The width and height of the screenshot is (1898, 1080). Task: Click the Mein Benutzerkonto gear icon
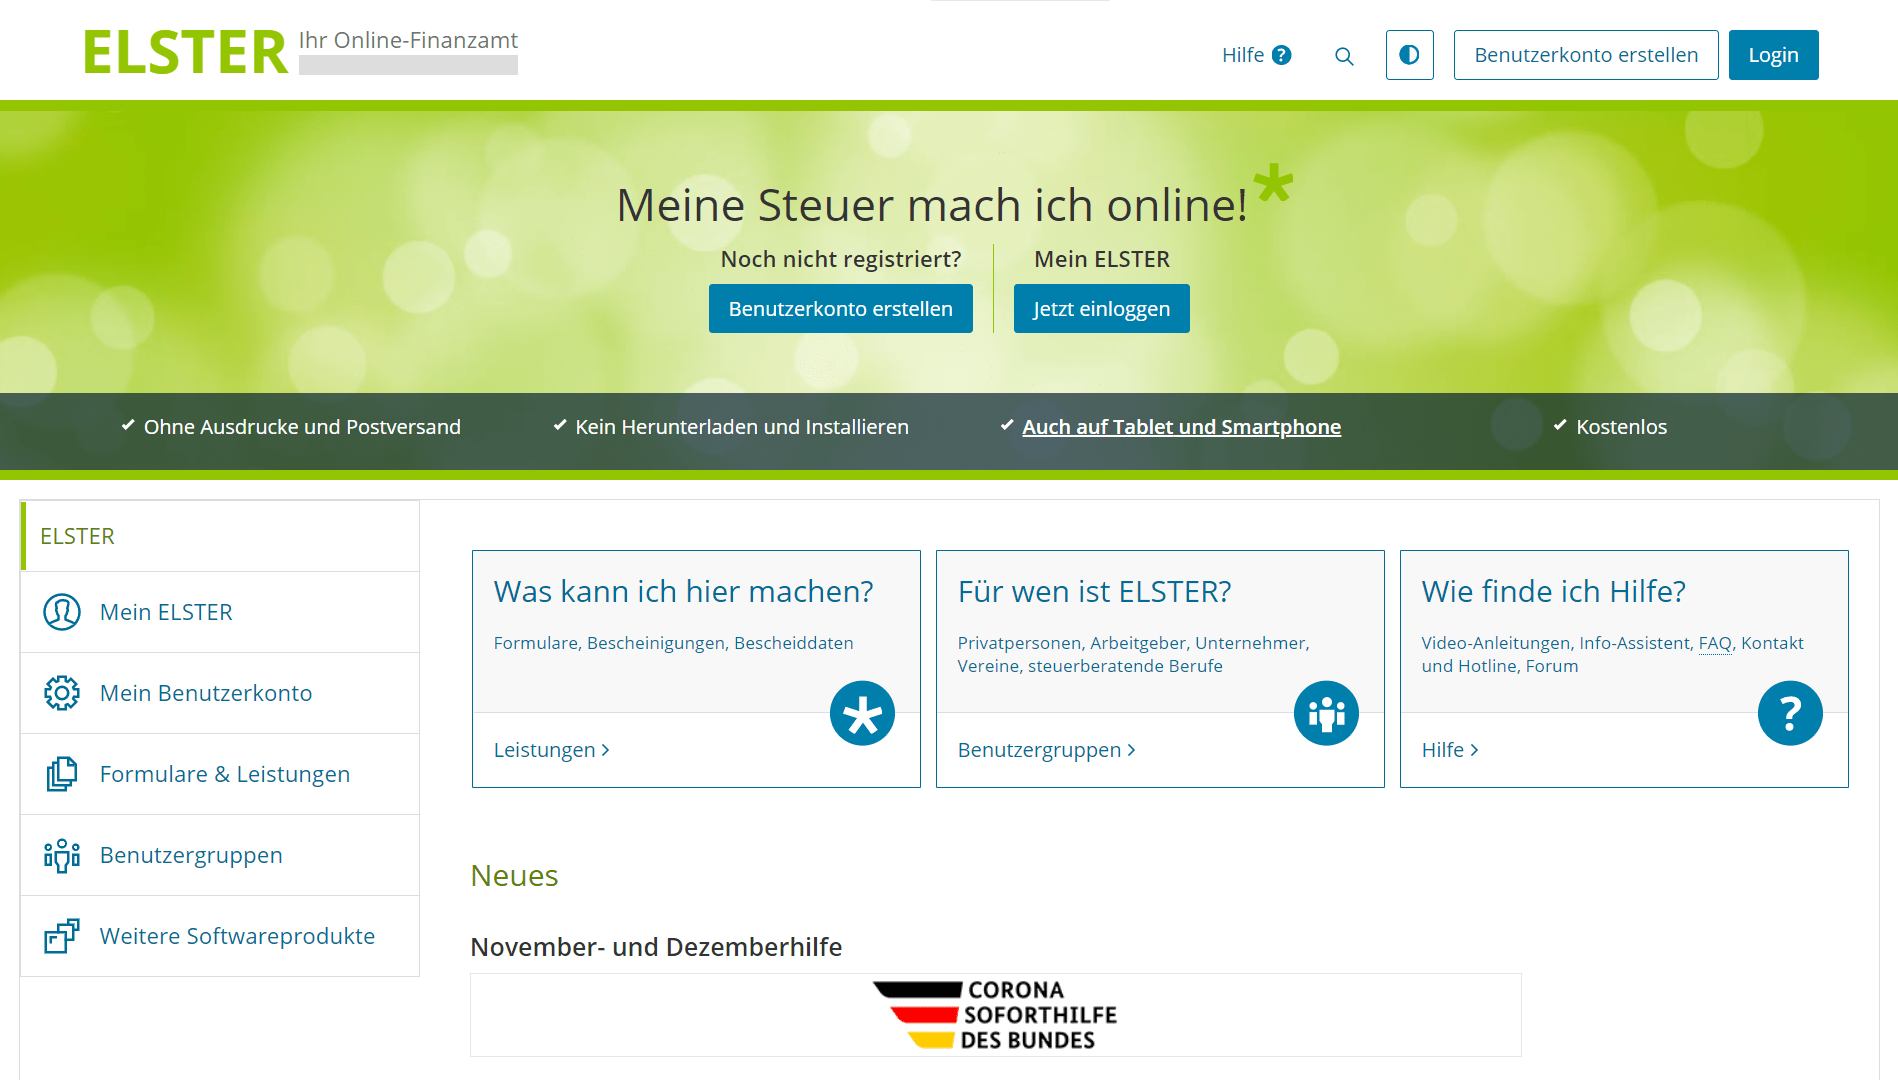pos(62,693)
